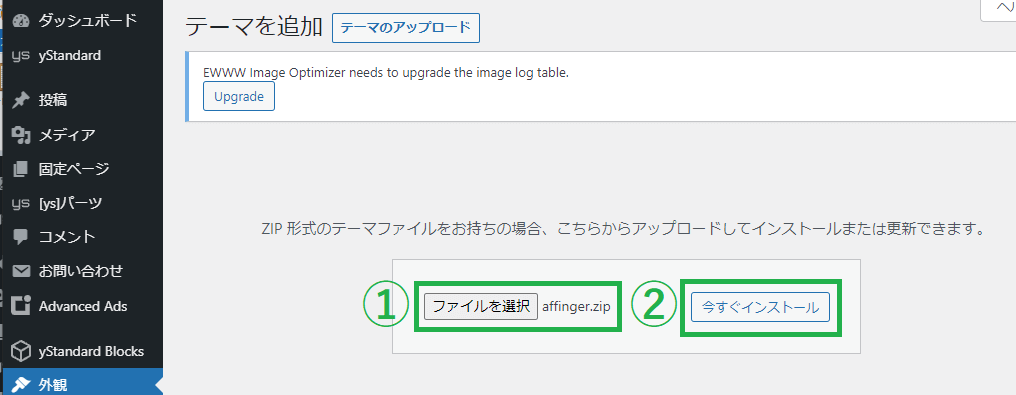
Task: Click the ys icon beside [ys]パーツ
Action: coord(21,203)
